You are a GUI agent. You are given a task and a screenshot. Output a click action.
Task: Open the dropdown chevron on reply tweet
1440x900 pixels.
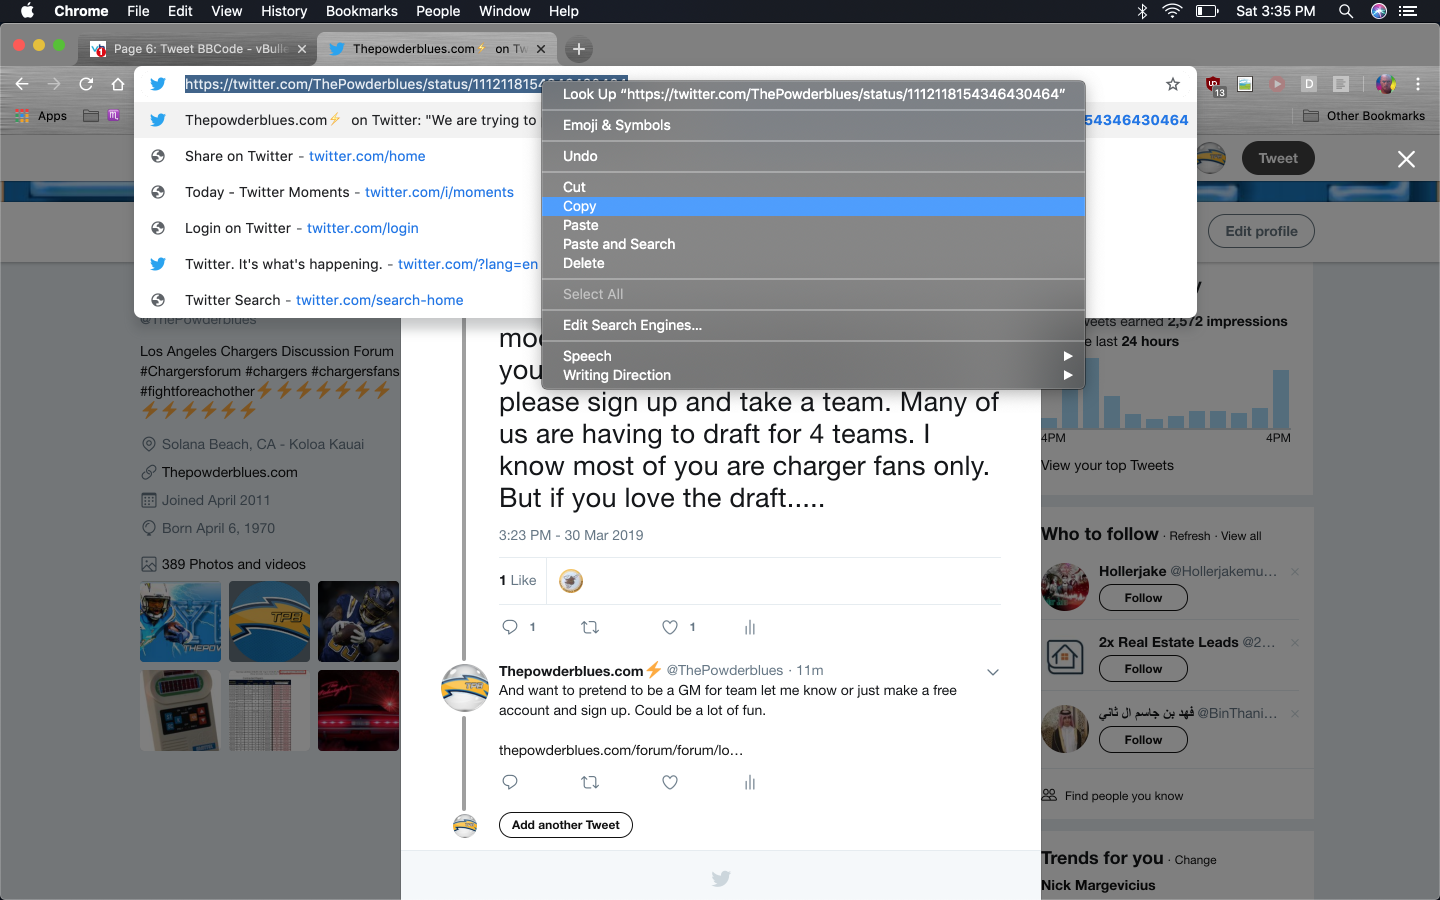tap(993, 672)
